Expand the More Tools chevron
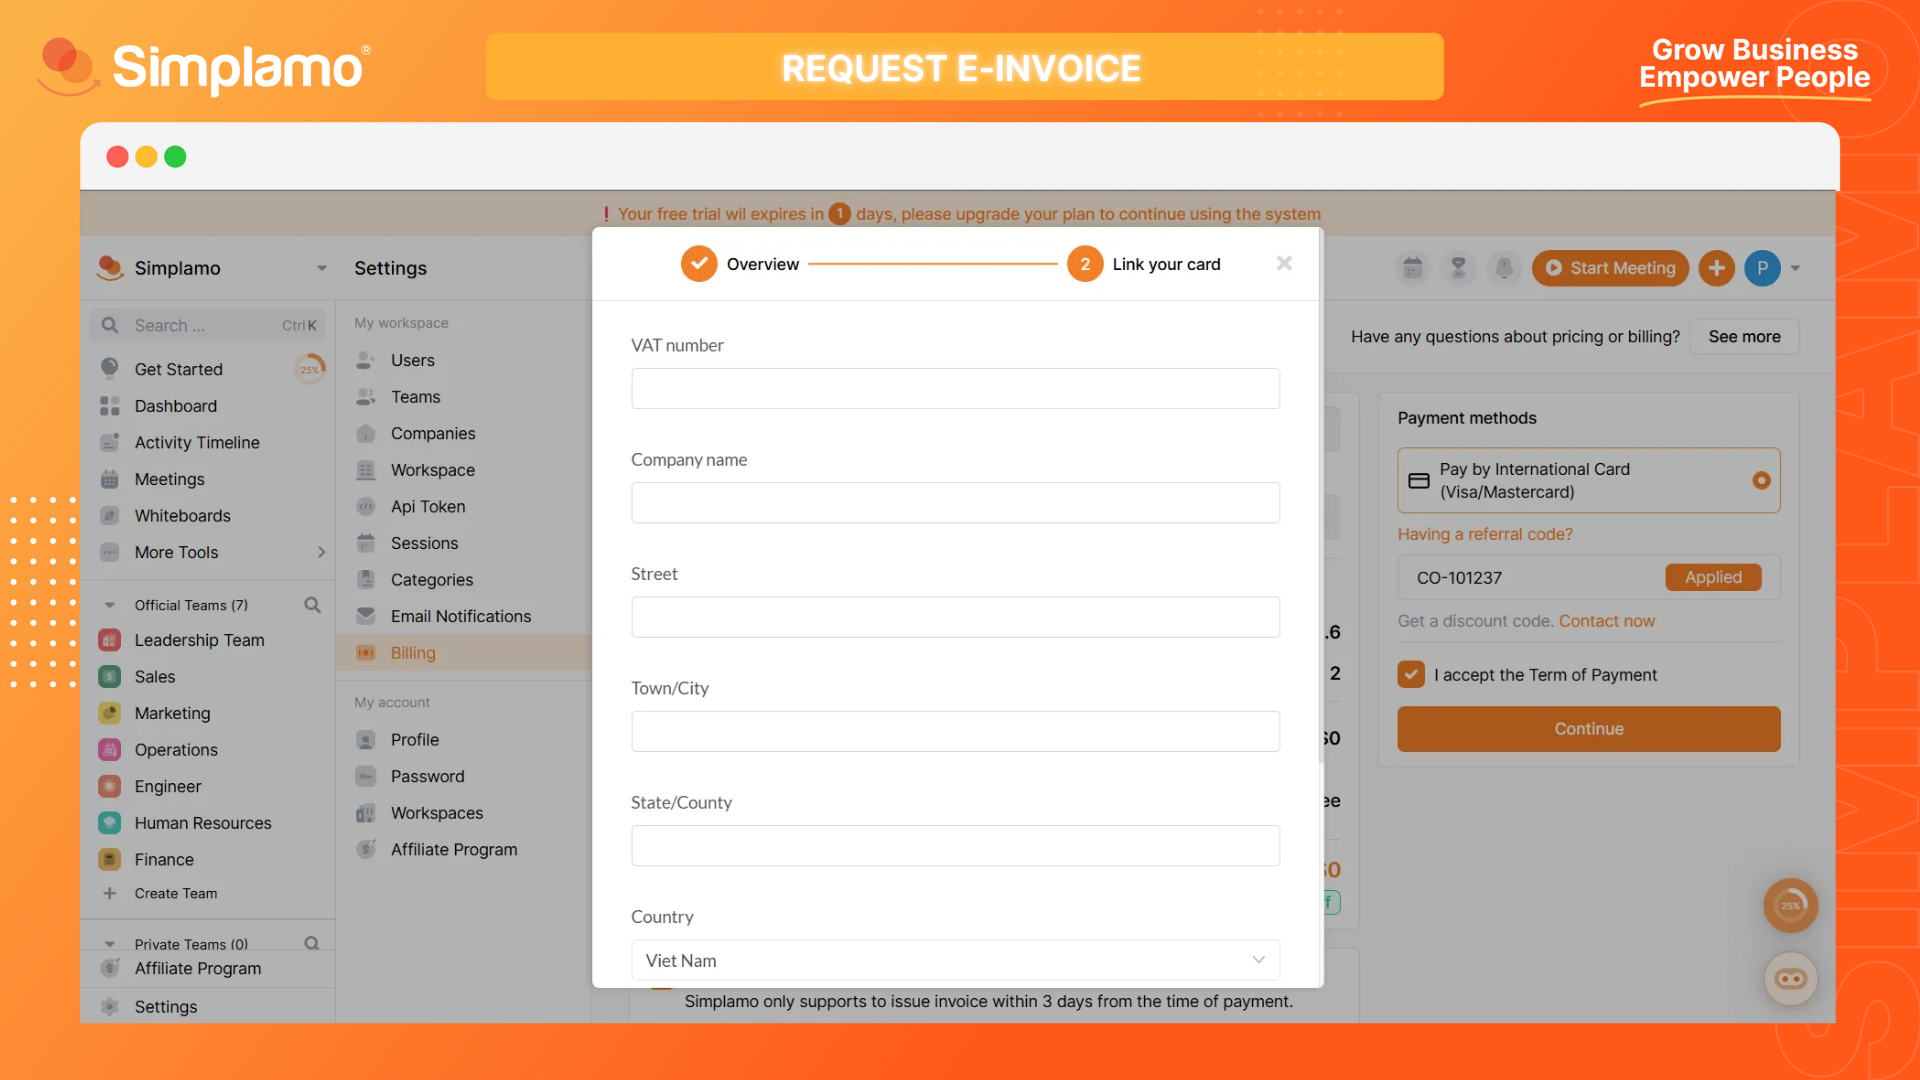Image resolution: width=1920 pixels, height=1080 pixels. pyautogui.click(x=321, y=552)
